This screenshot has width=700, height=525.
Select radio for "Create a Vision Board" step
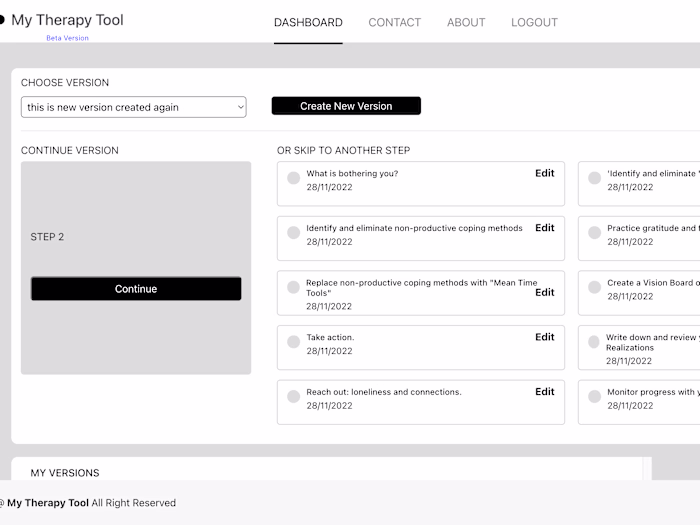point(594,287)
